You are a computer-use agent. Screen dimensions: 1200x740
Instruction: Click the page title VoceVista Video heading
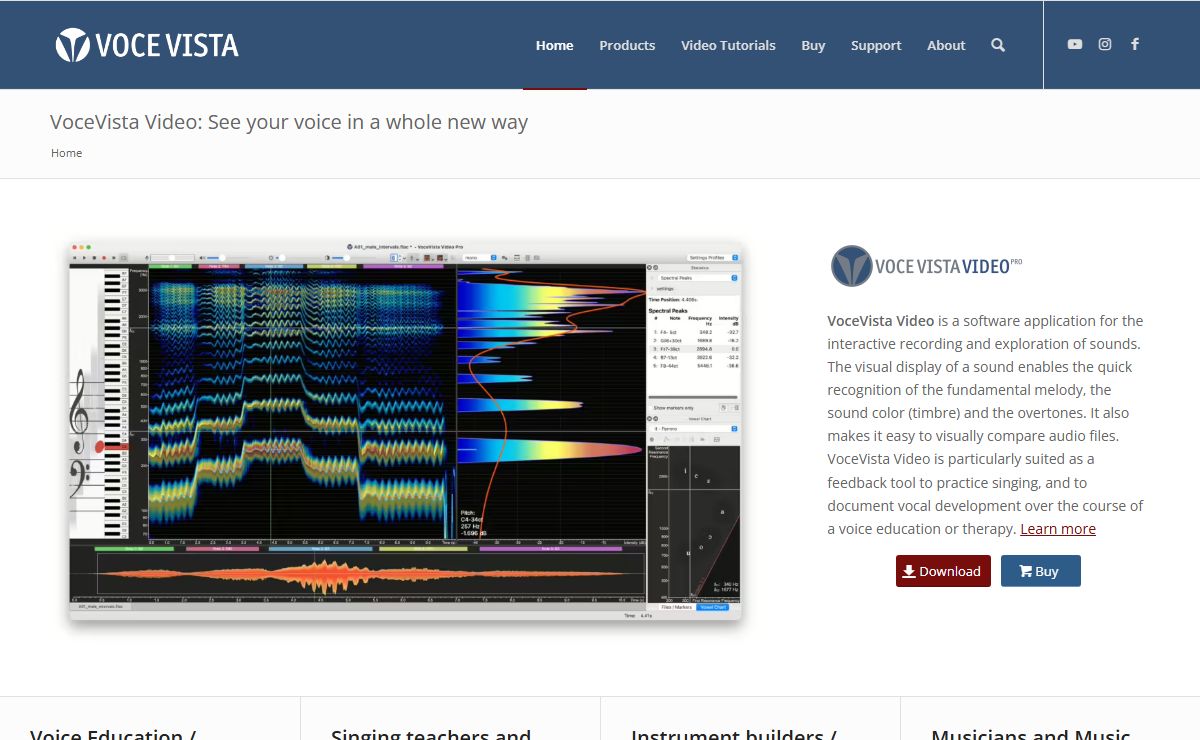(x=289, y=122)
